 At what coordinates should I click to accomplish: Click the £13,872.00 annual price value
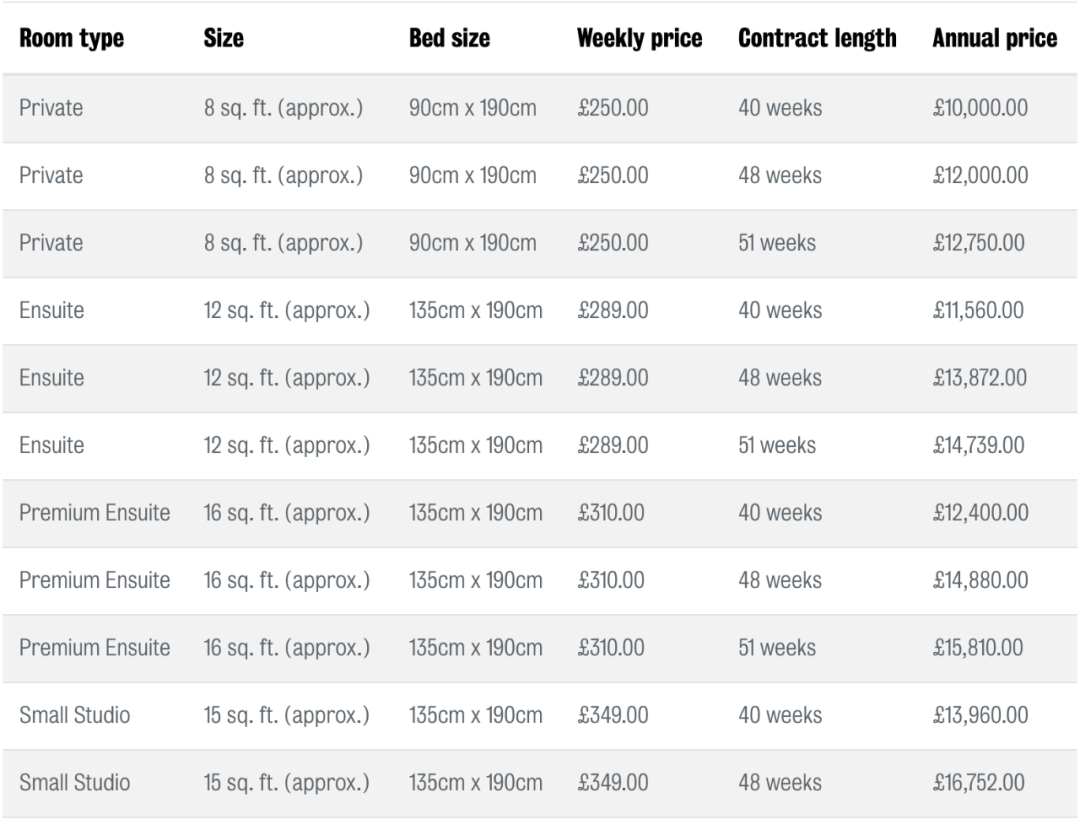(x=978, y=378)
